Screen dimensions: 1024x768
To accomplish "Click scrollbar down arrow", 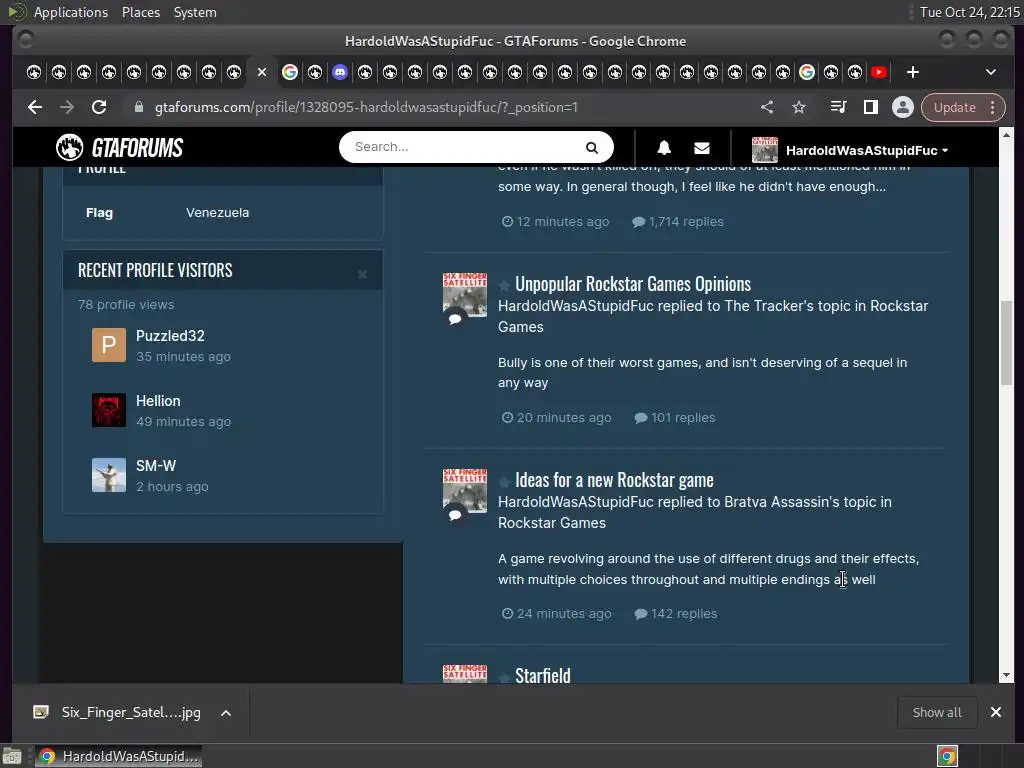I will pos(1006,675).
